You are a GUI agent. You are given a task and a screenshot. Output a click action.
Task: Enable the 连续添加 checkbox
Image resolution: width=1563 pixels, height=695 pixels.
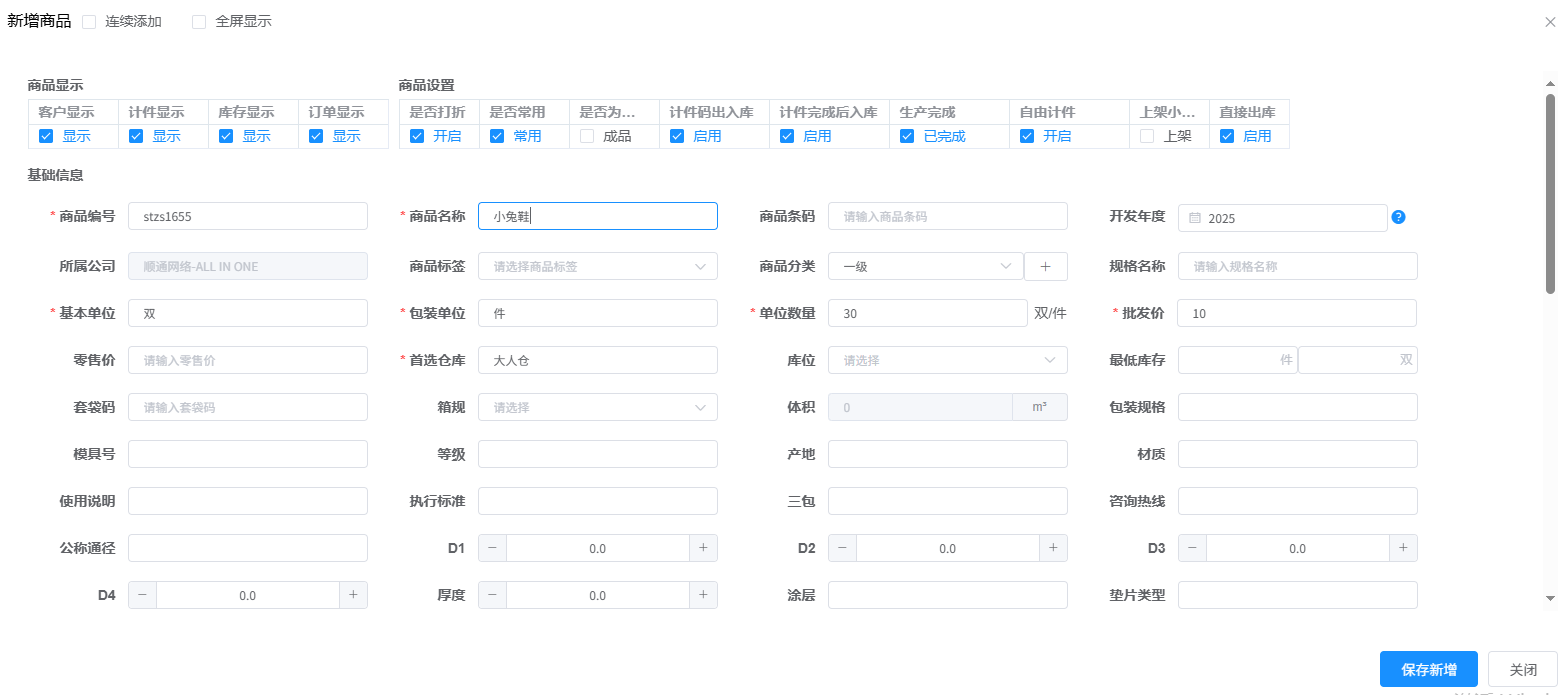tap(89, 22)
